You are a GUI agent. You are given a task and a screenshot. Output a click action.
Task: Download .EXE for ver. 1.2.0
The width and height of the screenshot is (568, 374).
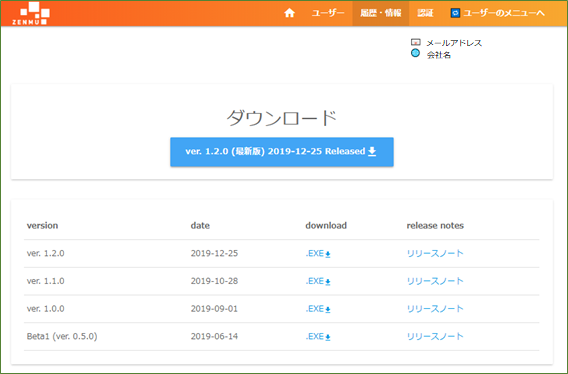(x=318, y=254)
